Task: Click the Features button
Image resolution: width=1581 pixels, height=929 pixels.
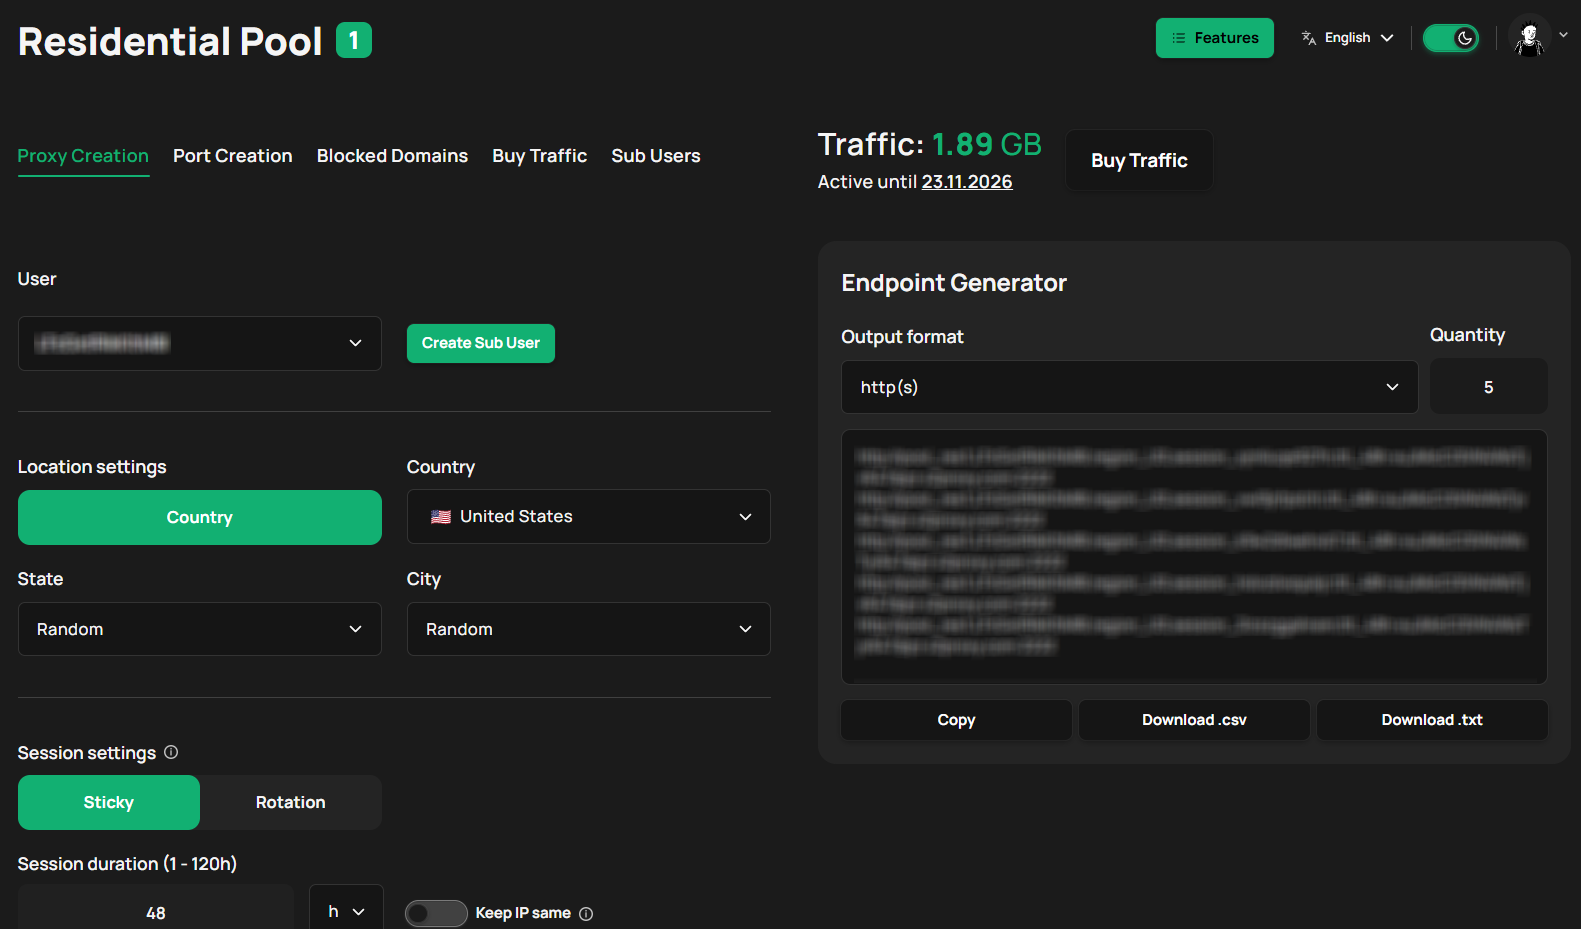Action: (x=1215, y=38)
